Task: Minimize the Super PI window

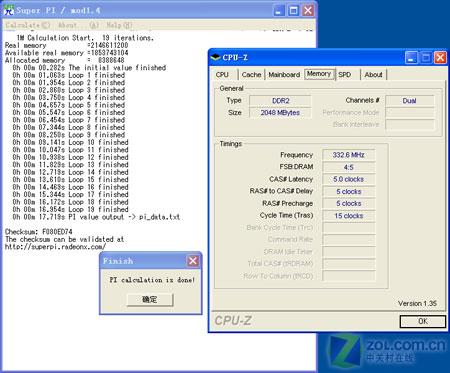Action: tap(279, 10)
